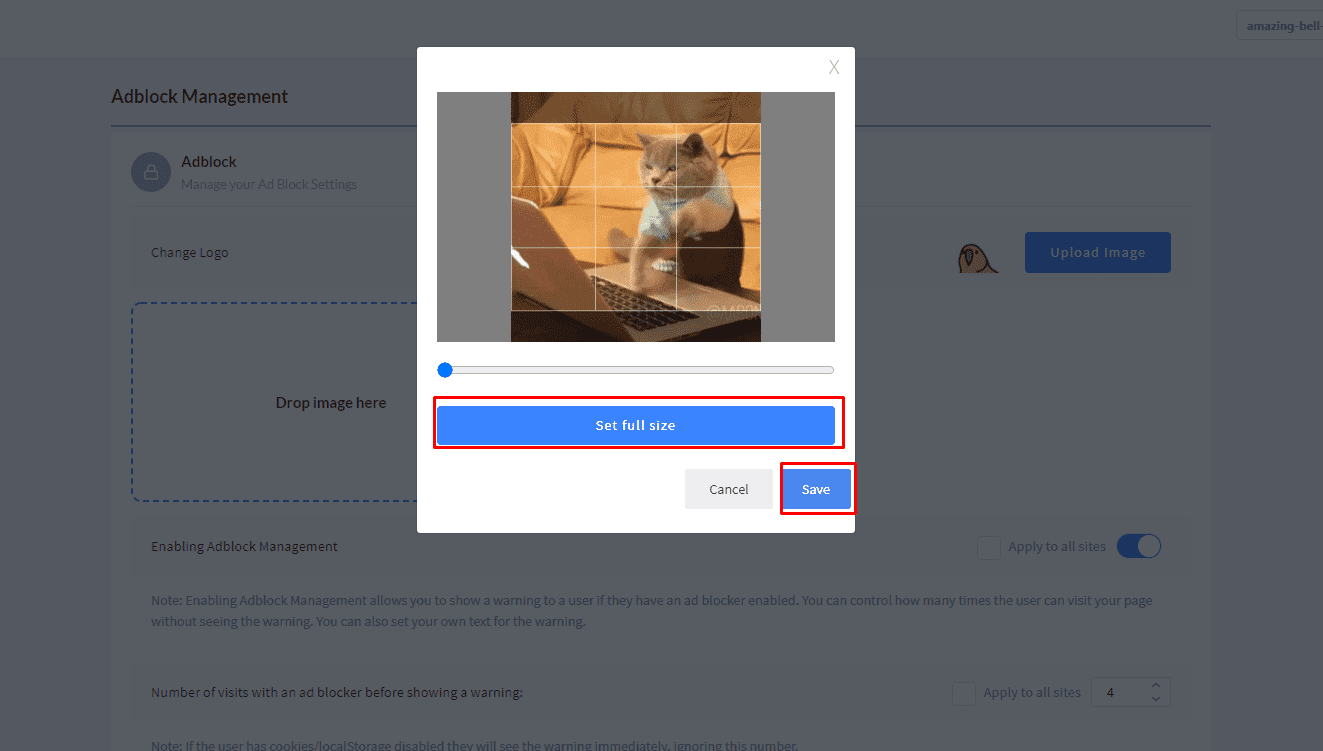Open the amazing-bell site selector
This screenshot has width=1323, height=751.
(1279, 26)
